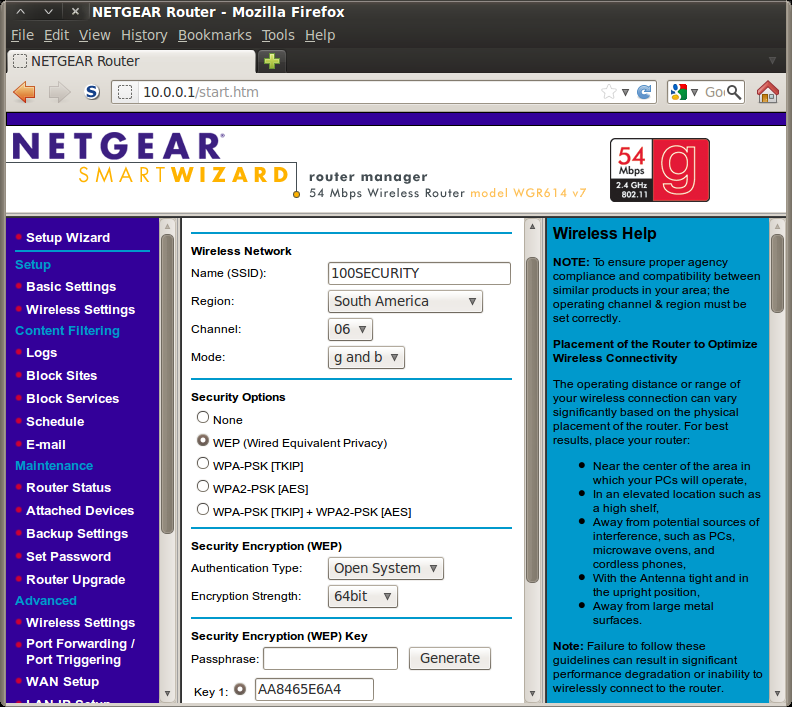Screen dimensions: 792x707
Task: Open the Logs page
Action: click(41, 353)
